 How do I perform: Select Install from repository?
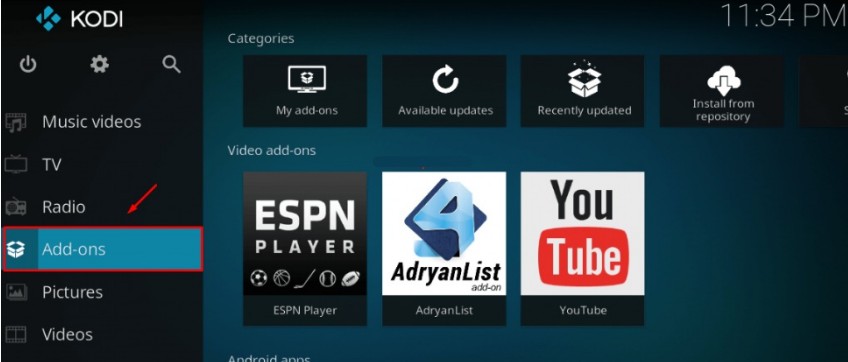721,91
